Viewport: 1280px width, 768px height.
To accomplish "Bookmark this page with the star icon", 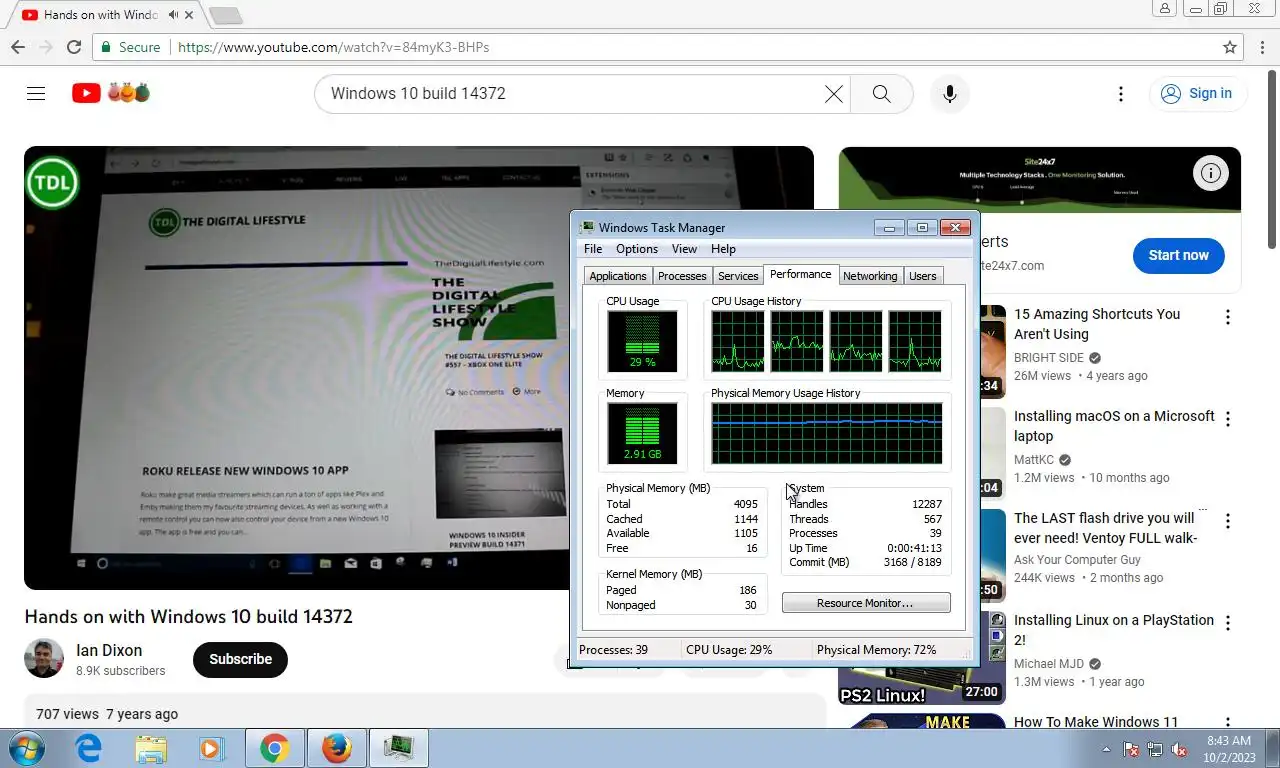I will pos(1230,47).
